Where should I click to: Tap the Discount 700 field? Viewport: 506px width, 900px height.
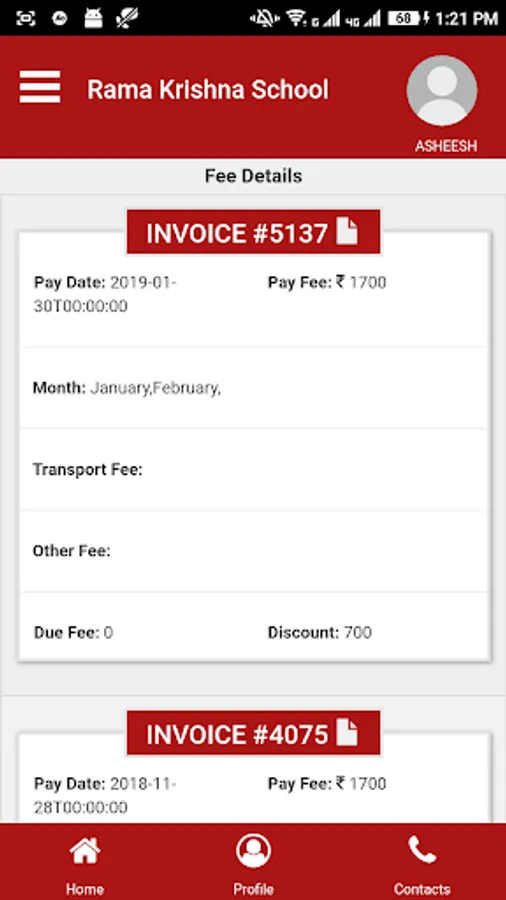(320, 633)
